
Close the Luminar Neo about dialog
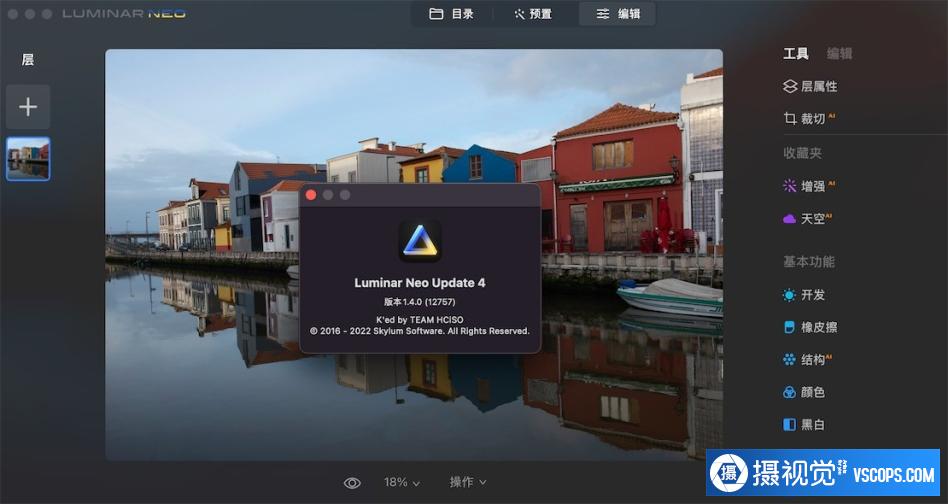(311, 195)
